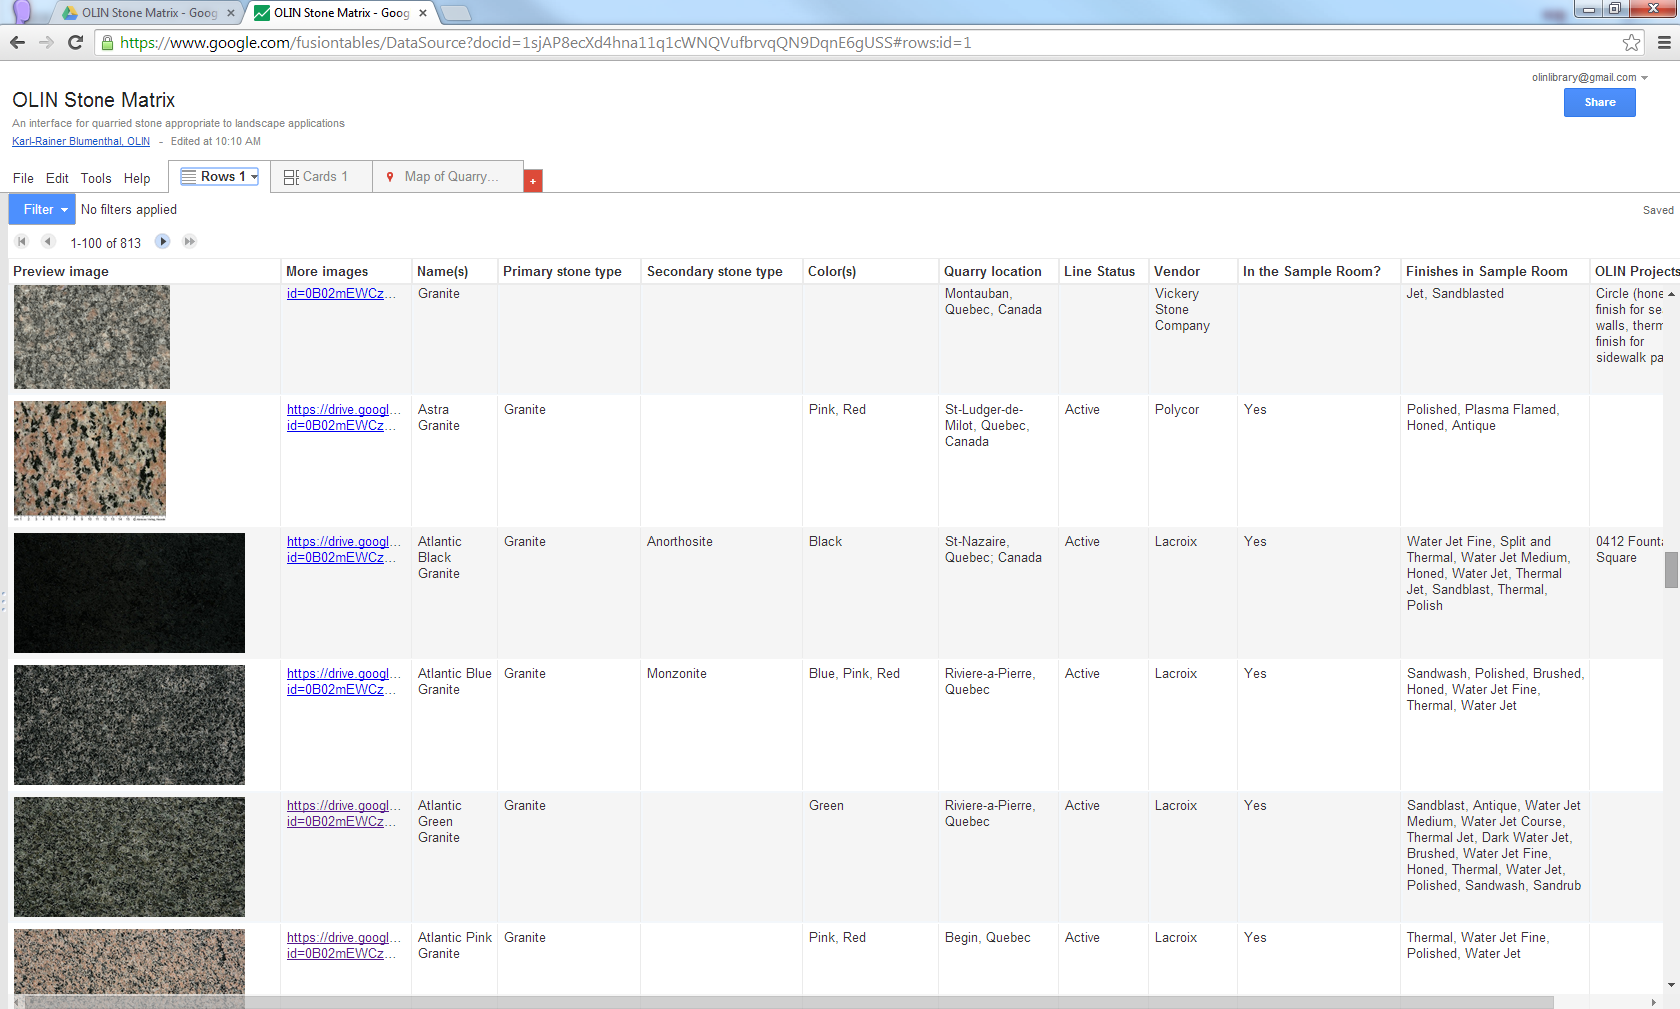Screen dimensions: 1680x1009
Task: Open the Filter dropdown
Action: [42, 209]
